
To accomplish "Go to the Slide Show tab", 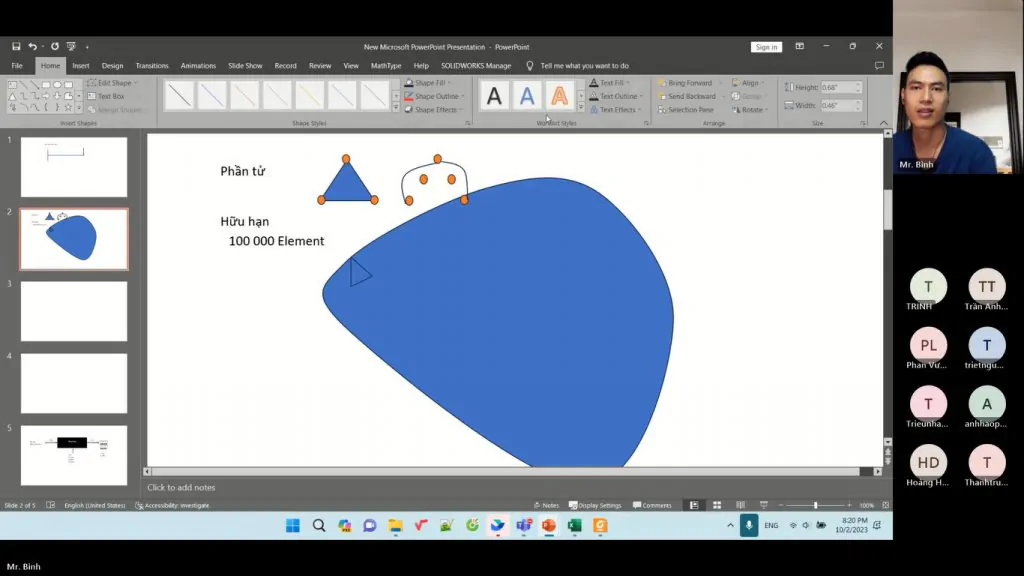I will tap(245, 66).
